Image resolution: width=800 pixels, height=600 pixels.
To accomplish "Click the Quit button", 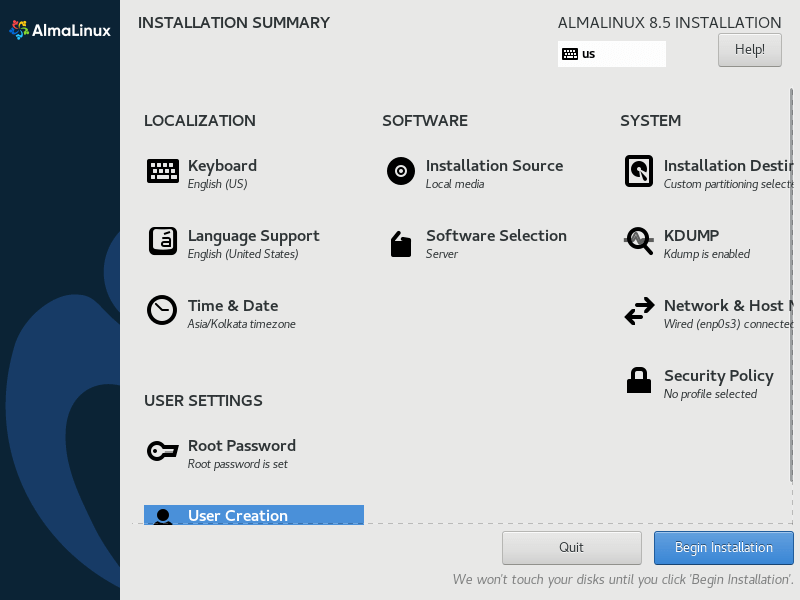I will 571,547.
